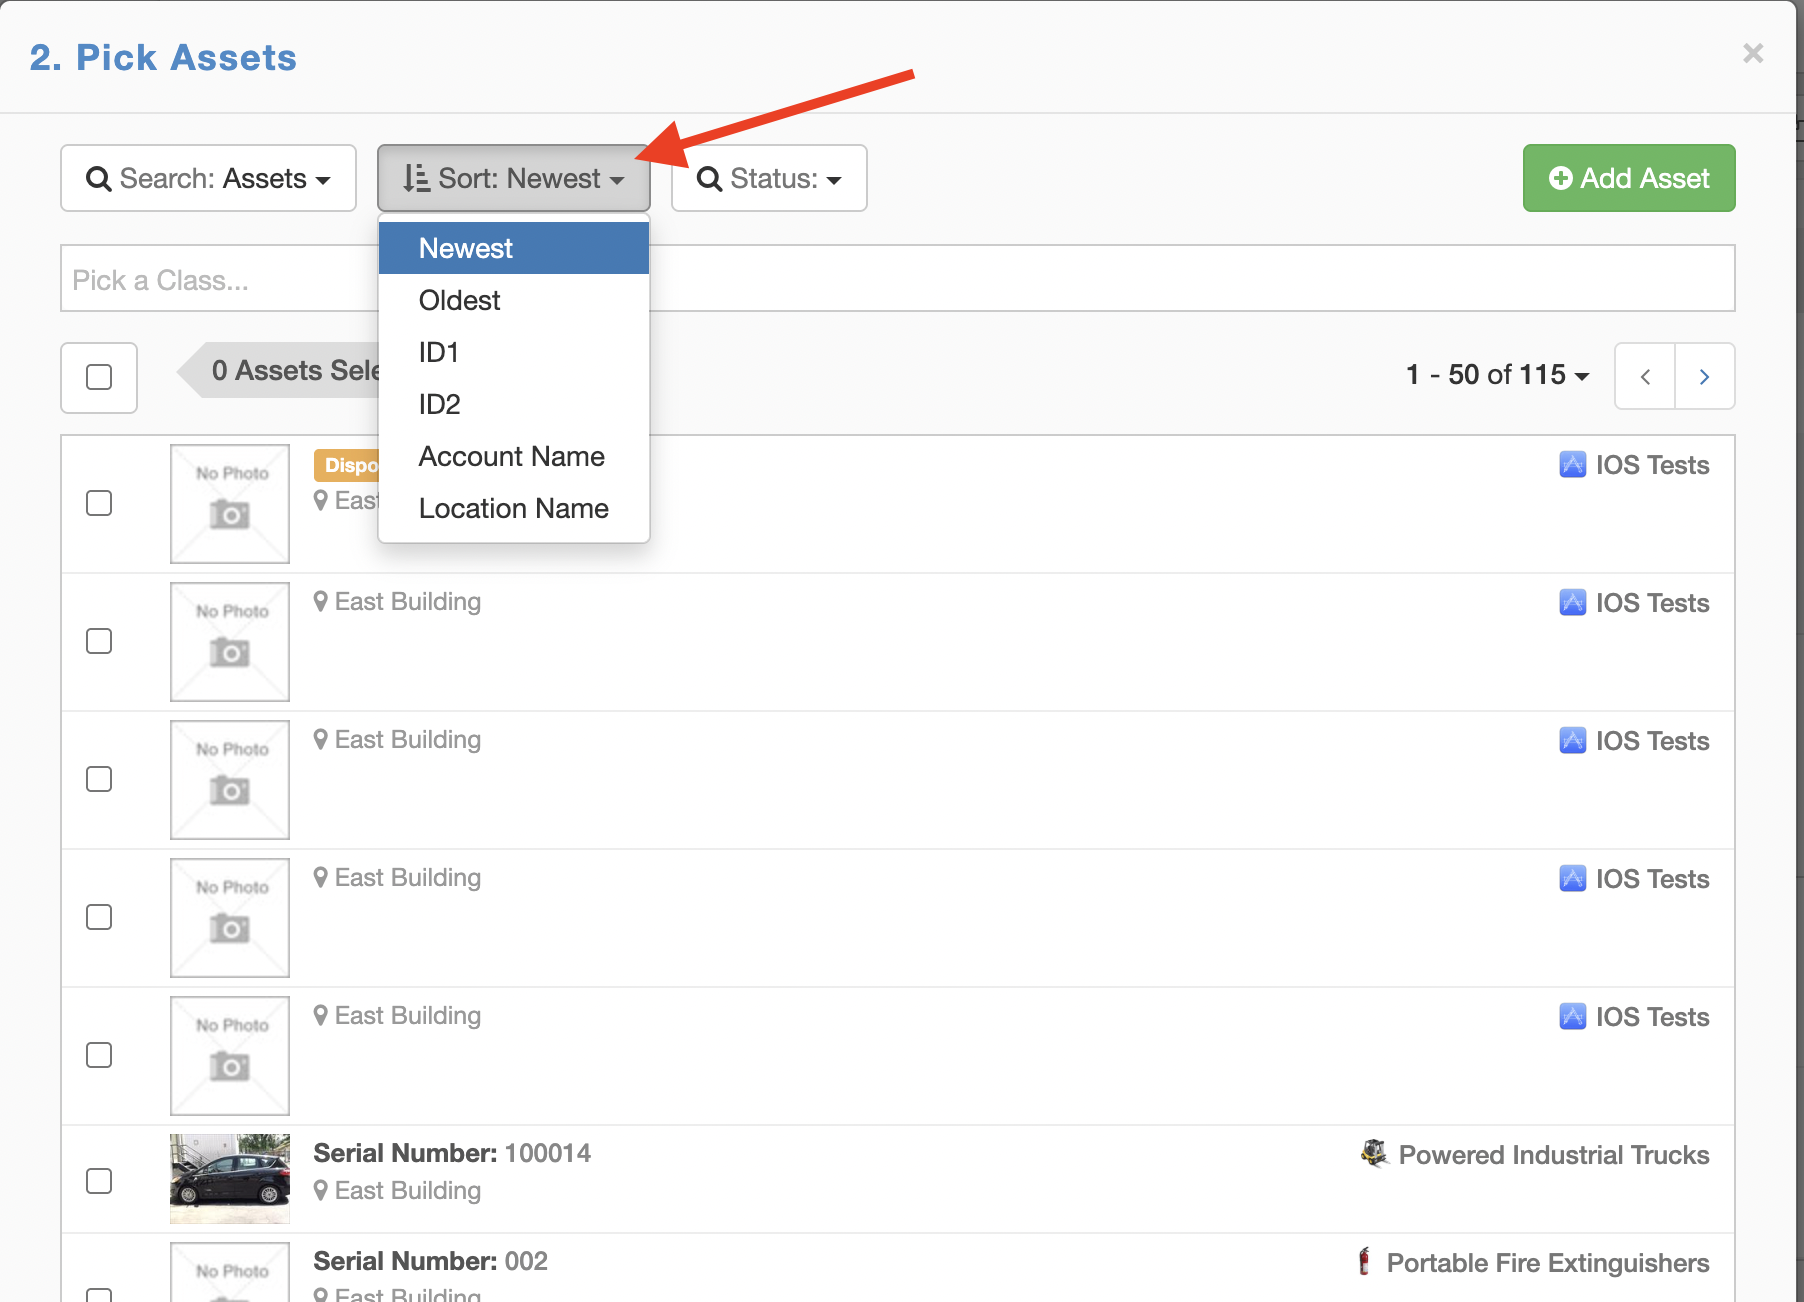
Task: Sort by Account Name
Action: (x=514, y=456)
